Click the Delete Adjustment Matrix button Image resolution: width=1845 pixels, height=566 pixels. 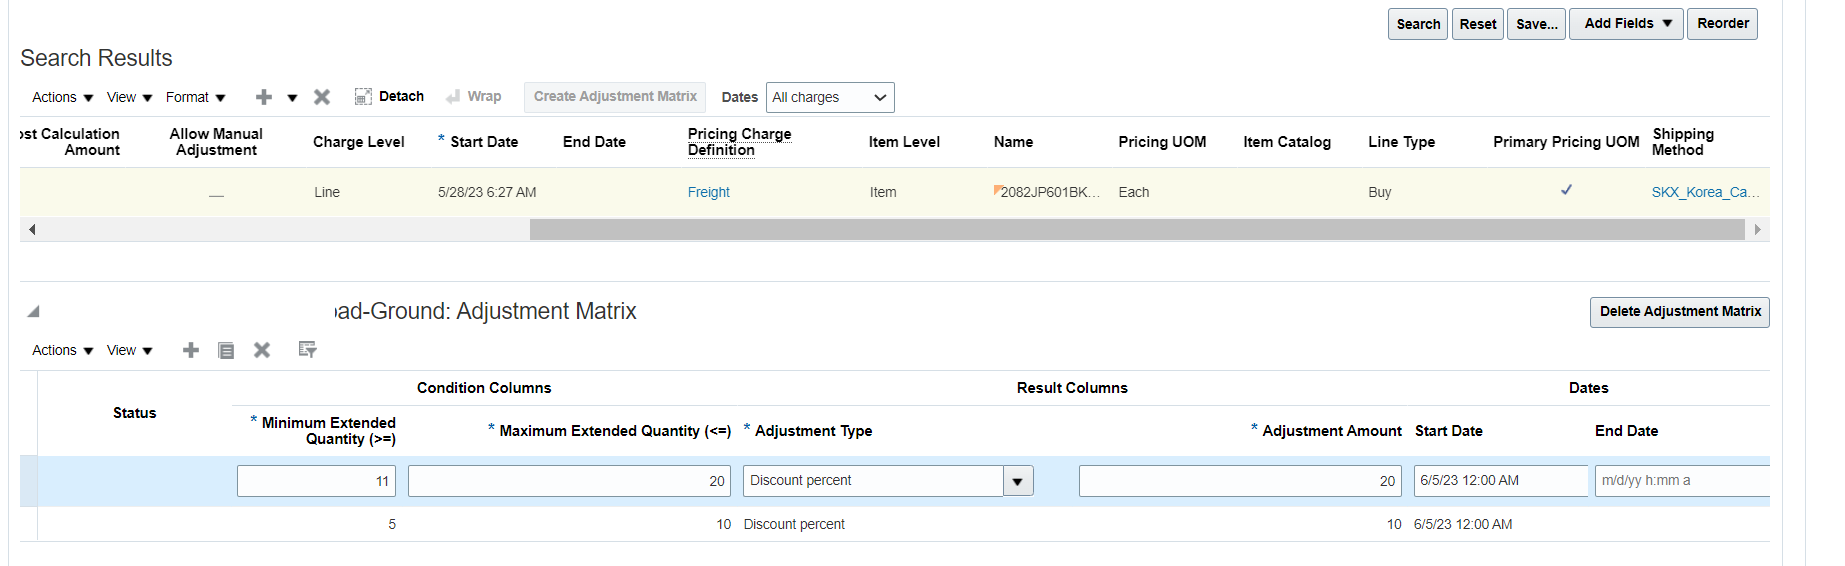point(1680,312)
